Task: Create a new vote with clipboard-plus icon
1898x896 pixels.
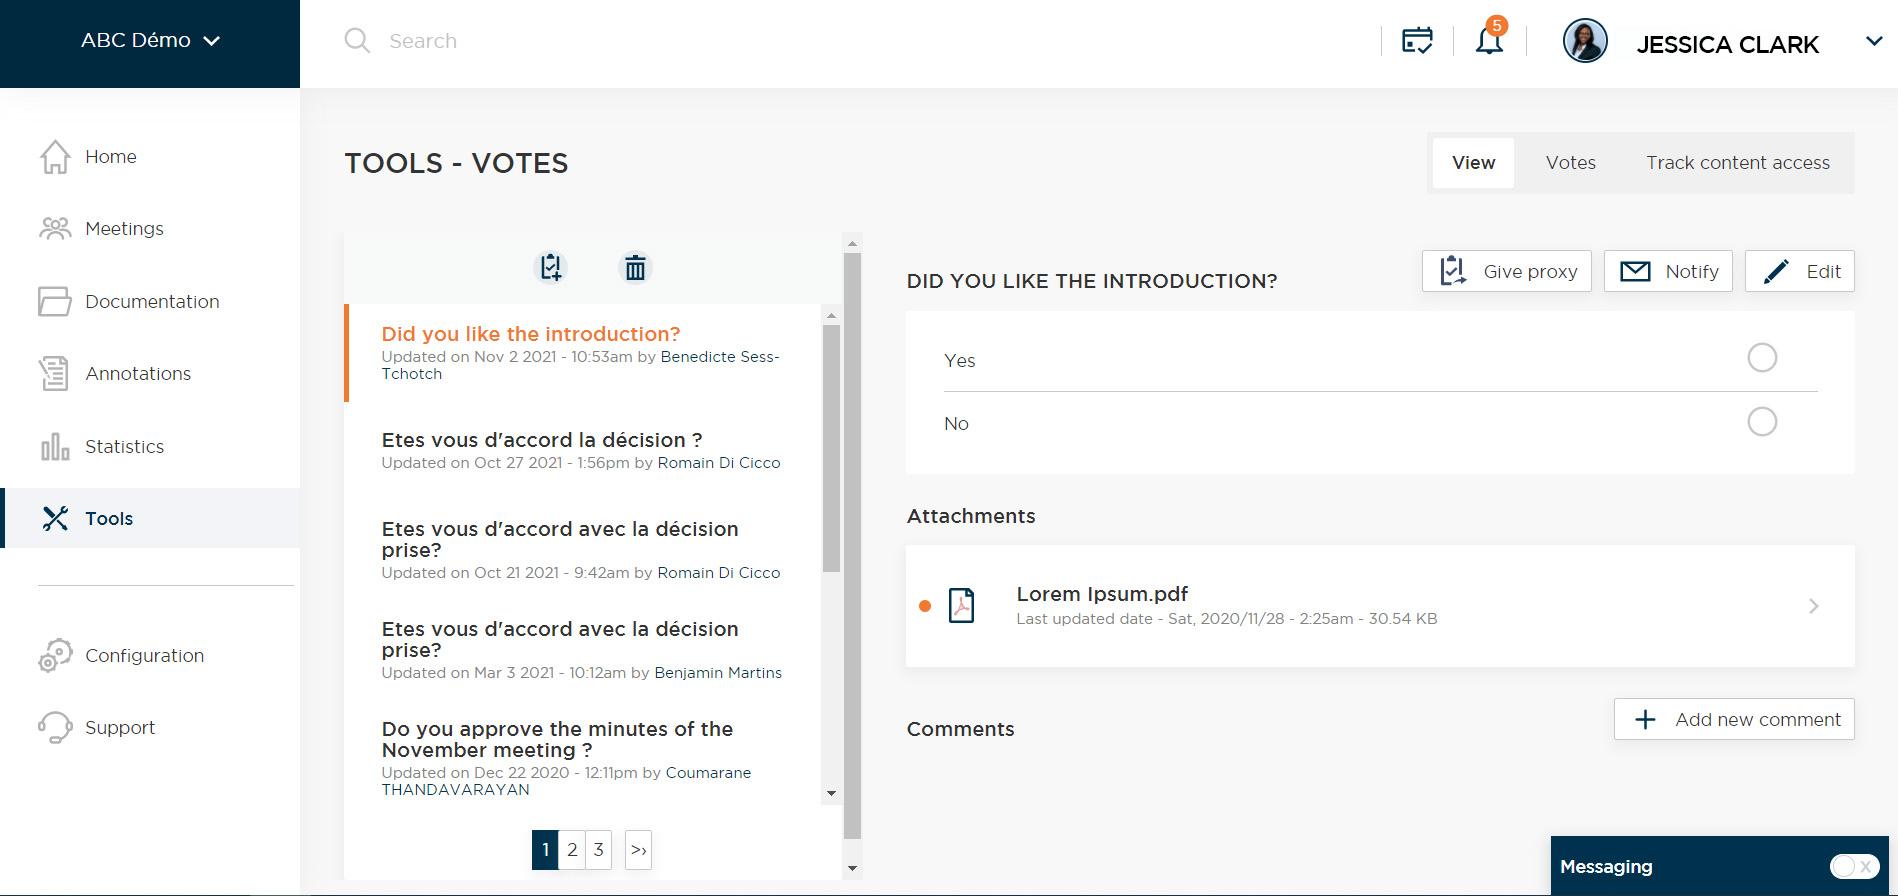Action: click(x=551, y=268)
